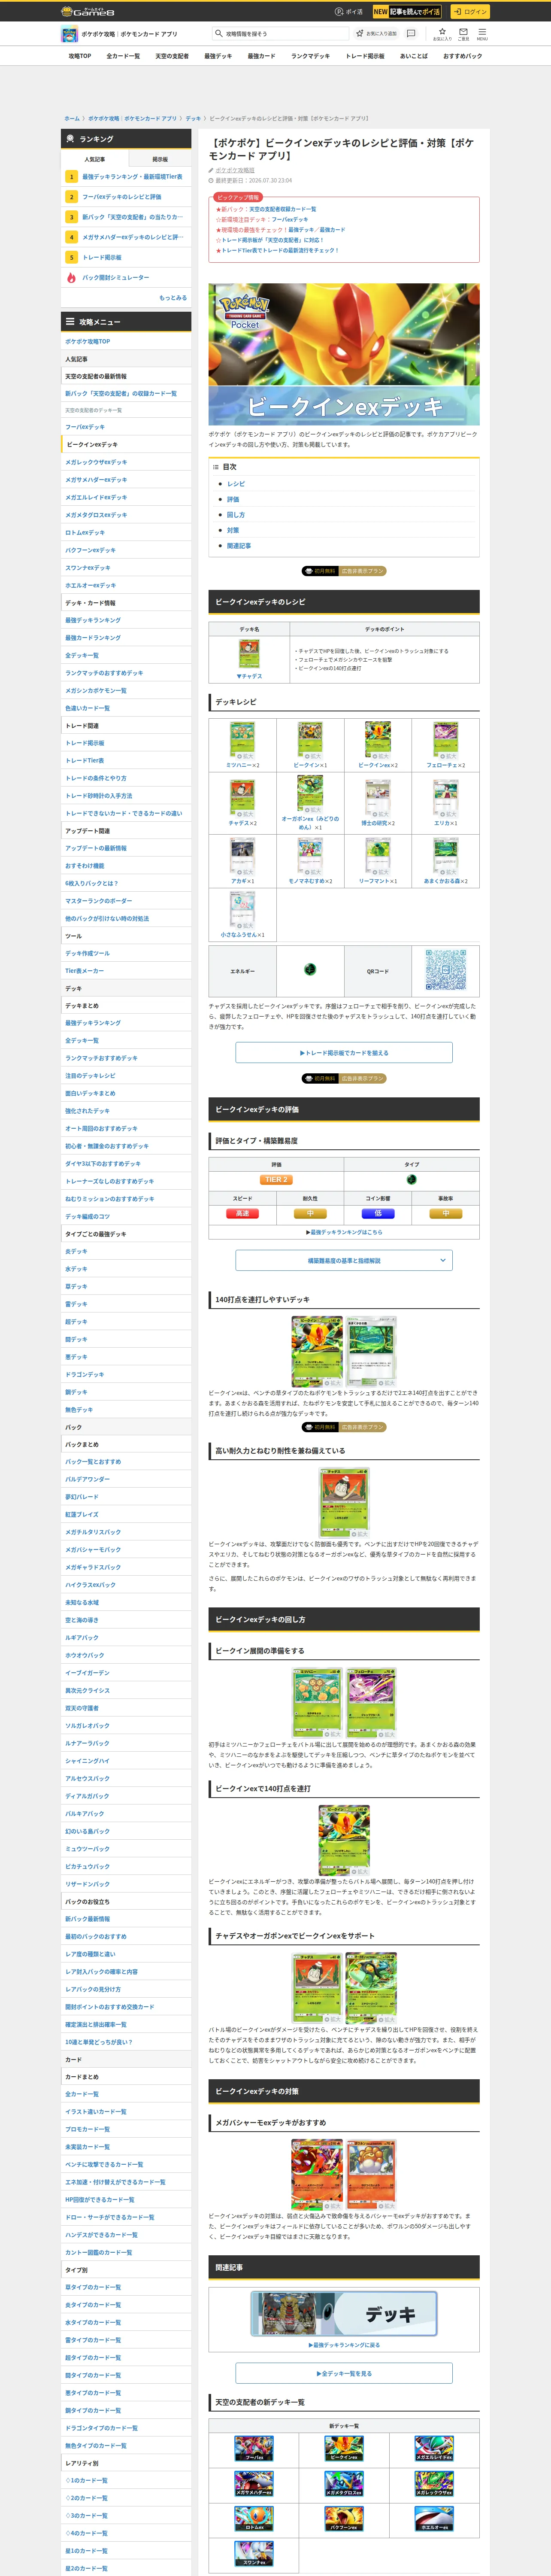The height and width of the screenshot is (2576, 551).
Task: Open the ご意見 mail icon
Action: click(x=463, y=34)
